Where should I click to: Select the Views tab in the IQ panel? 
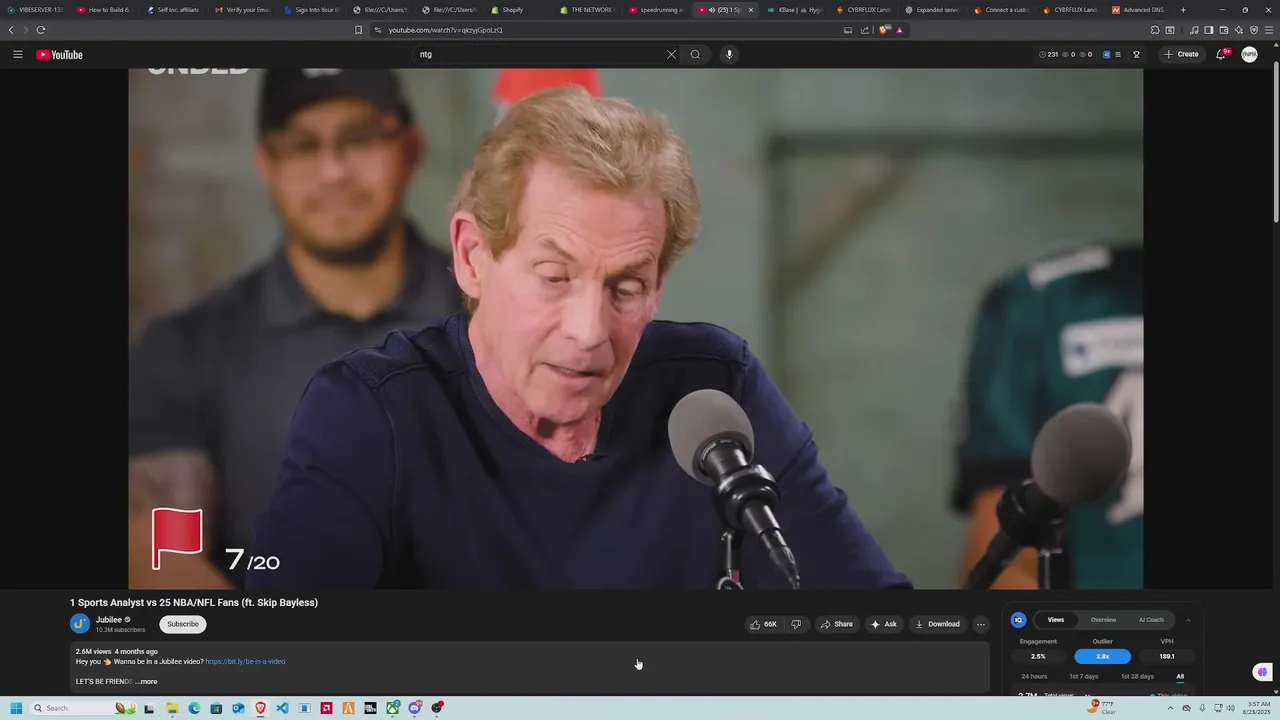point(1056,620)
